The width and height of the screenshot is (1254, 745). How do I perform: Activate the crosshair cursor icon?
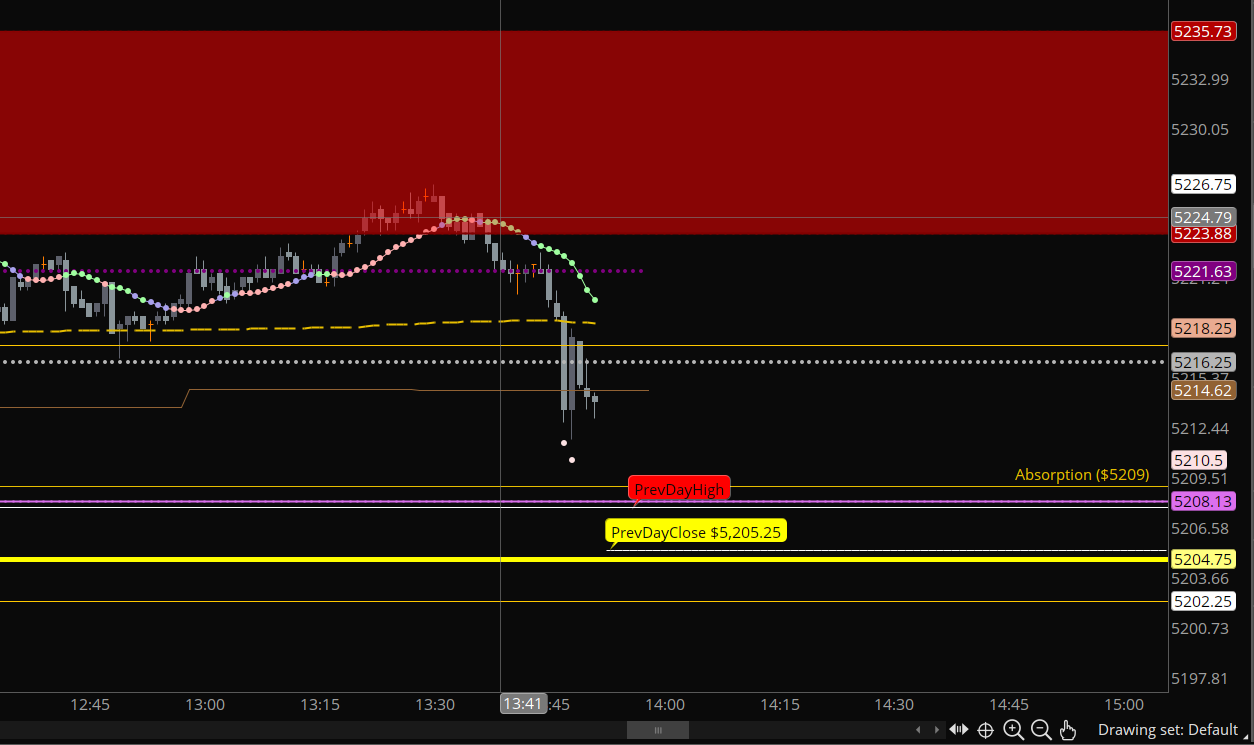(985, 730)
